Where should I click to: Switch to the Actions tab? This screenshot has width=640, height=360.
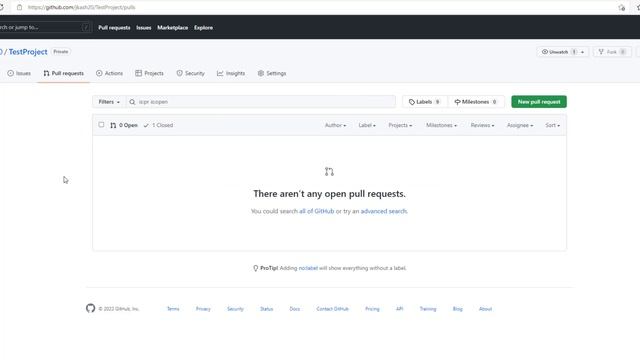[109, 73]
